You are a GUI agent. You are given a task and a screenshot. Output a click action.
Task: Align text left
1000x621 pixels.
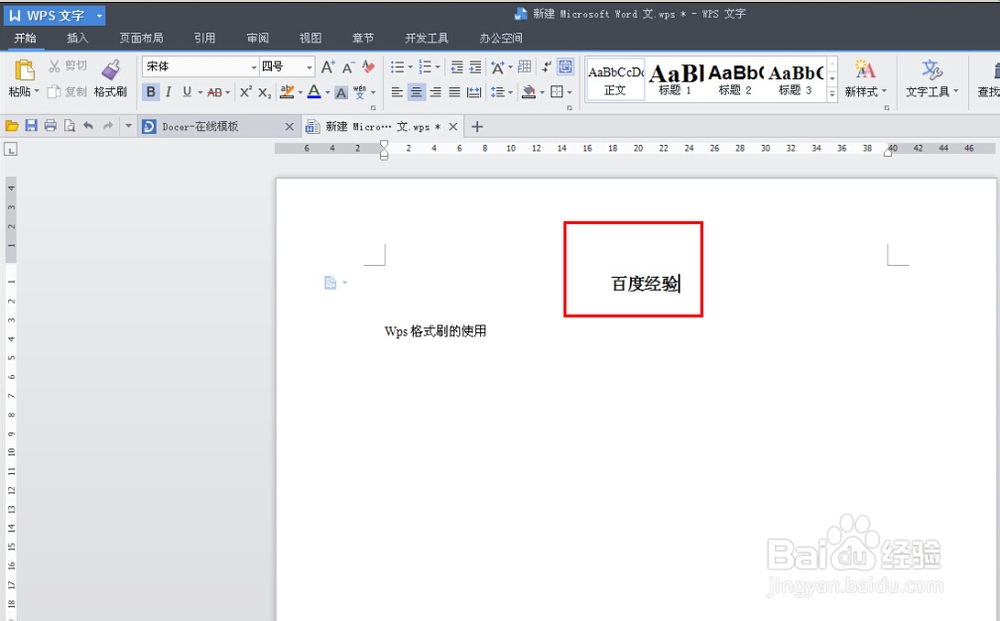point(397,92)
